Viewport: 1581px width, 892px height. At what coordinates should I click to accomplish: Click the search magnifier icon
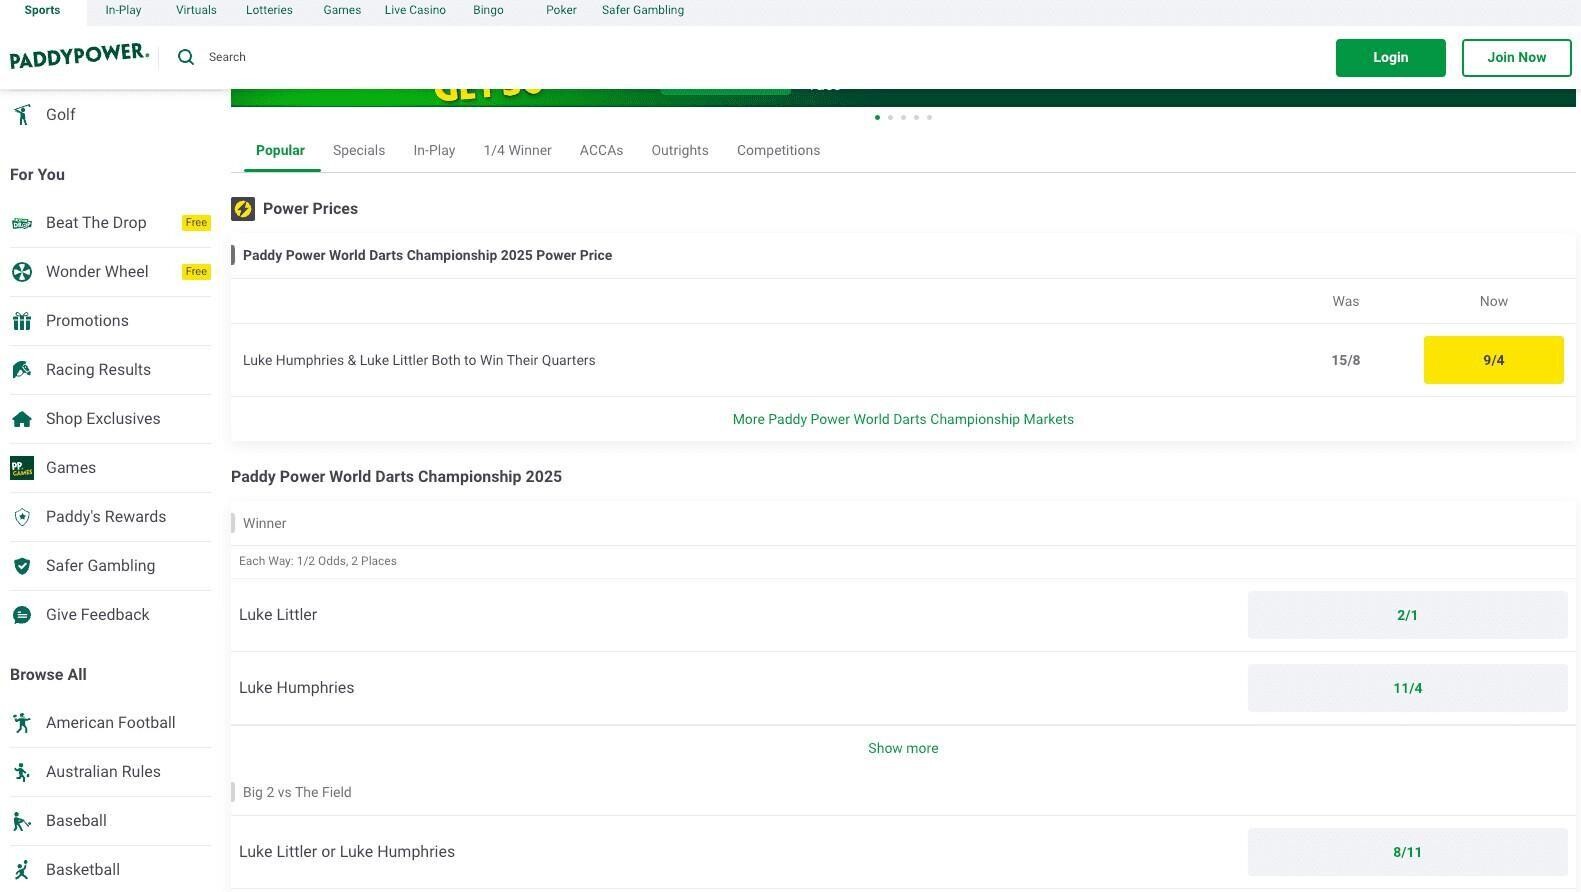186,57
